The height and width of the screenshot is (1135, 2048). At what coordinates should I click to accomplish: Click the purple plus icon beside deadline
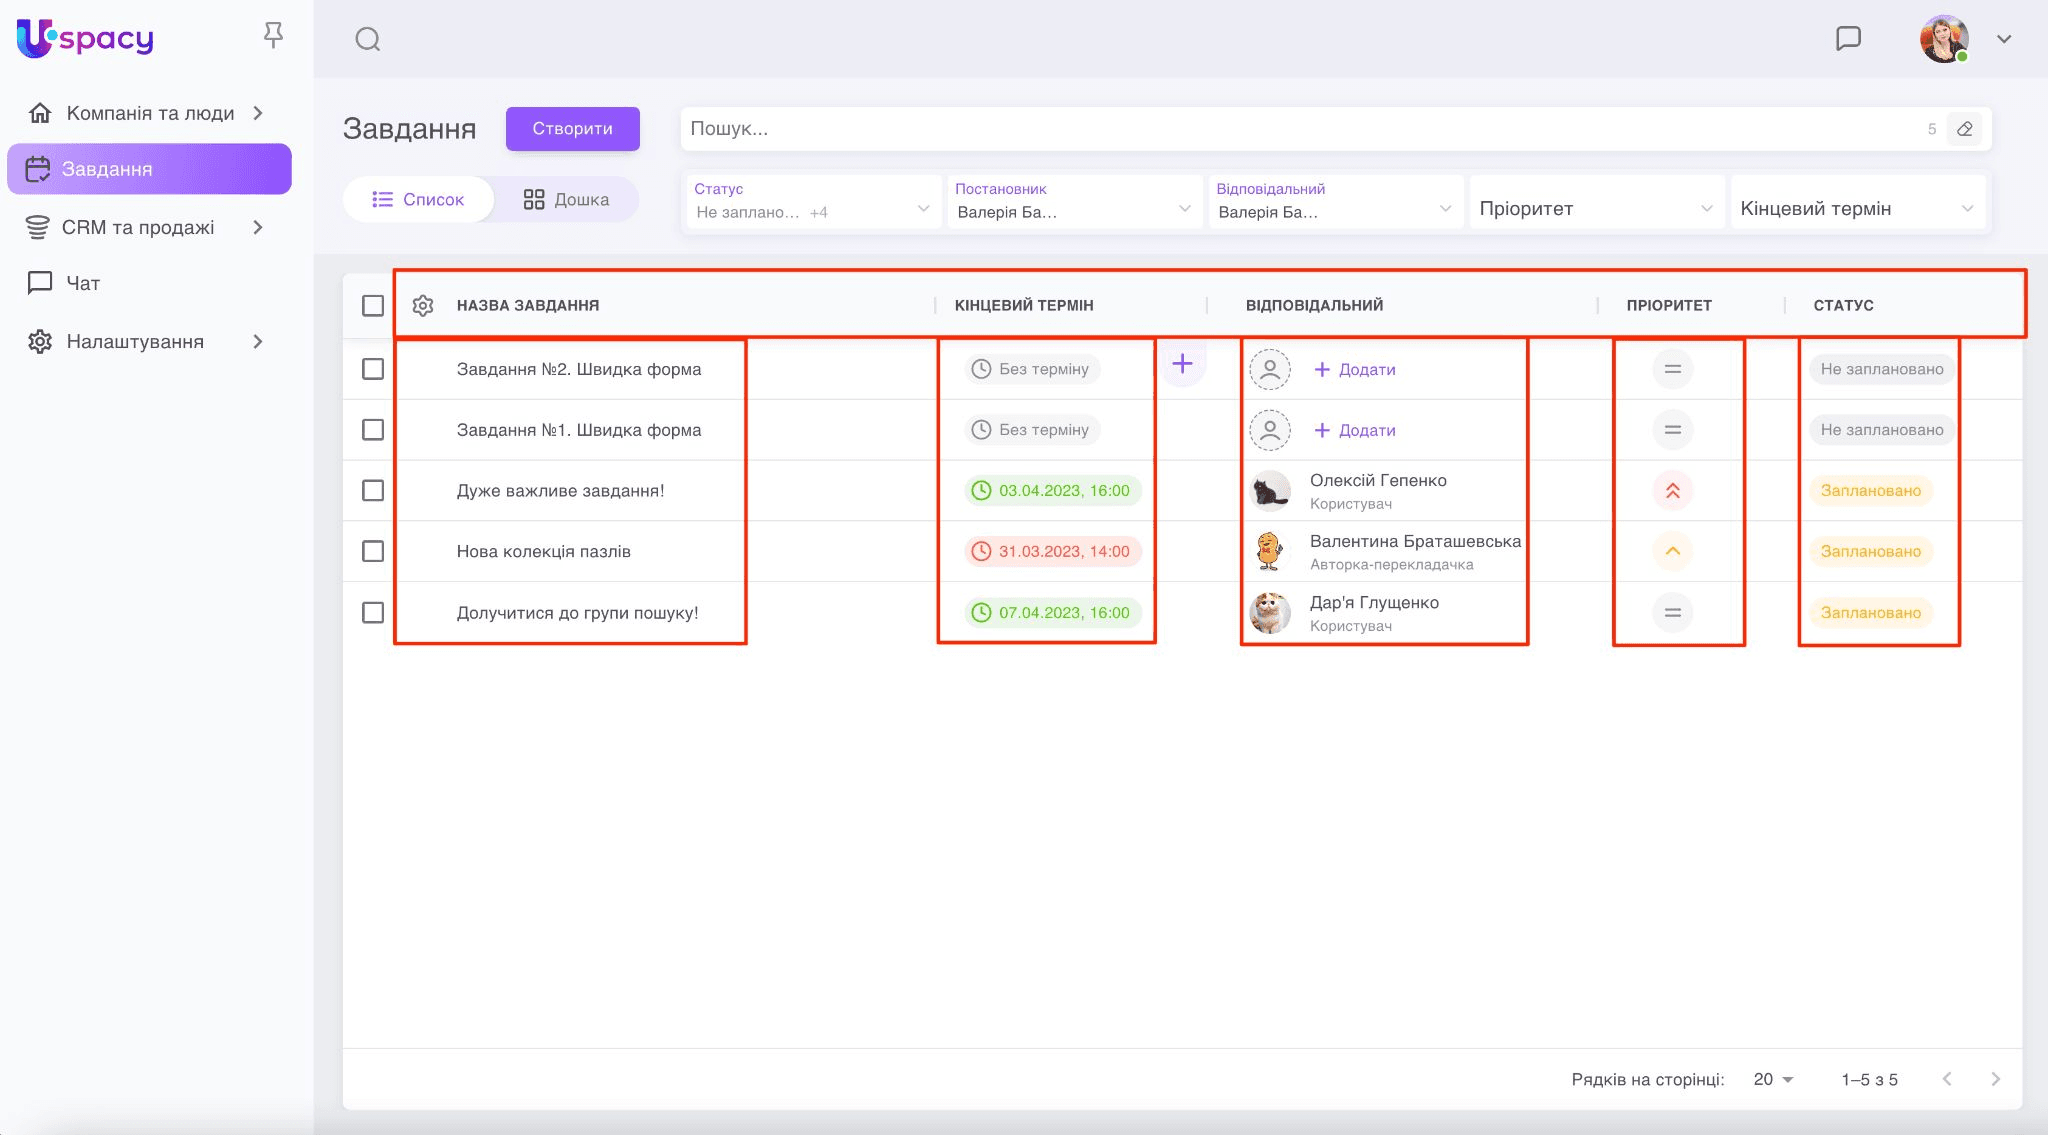pos(1182,364)
